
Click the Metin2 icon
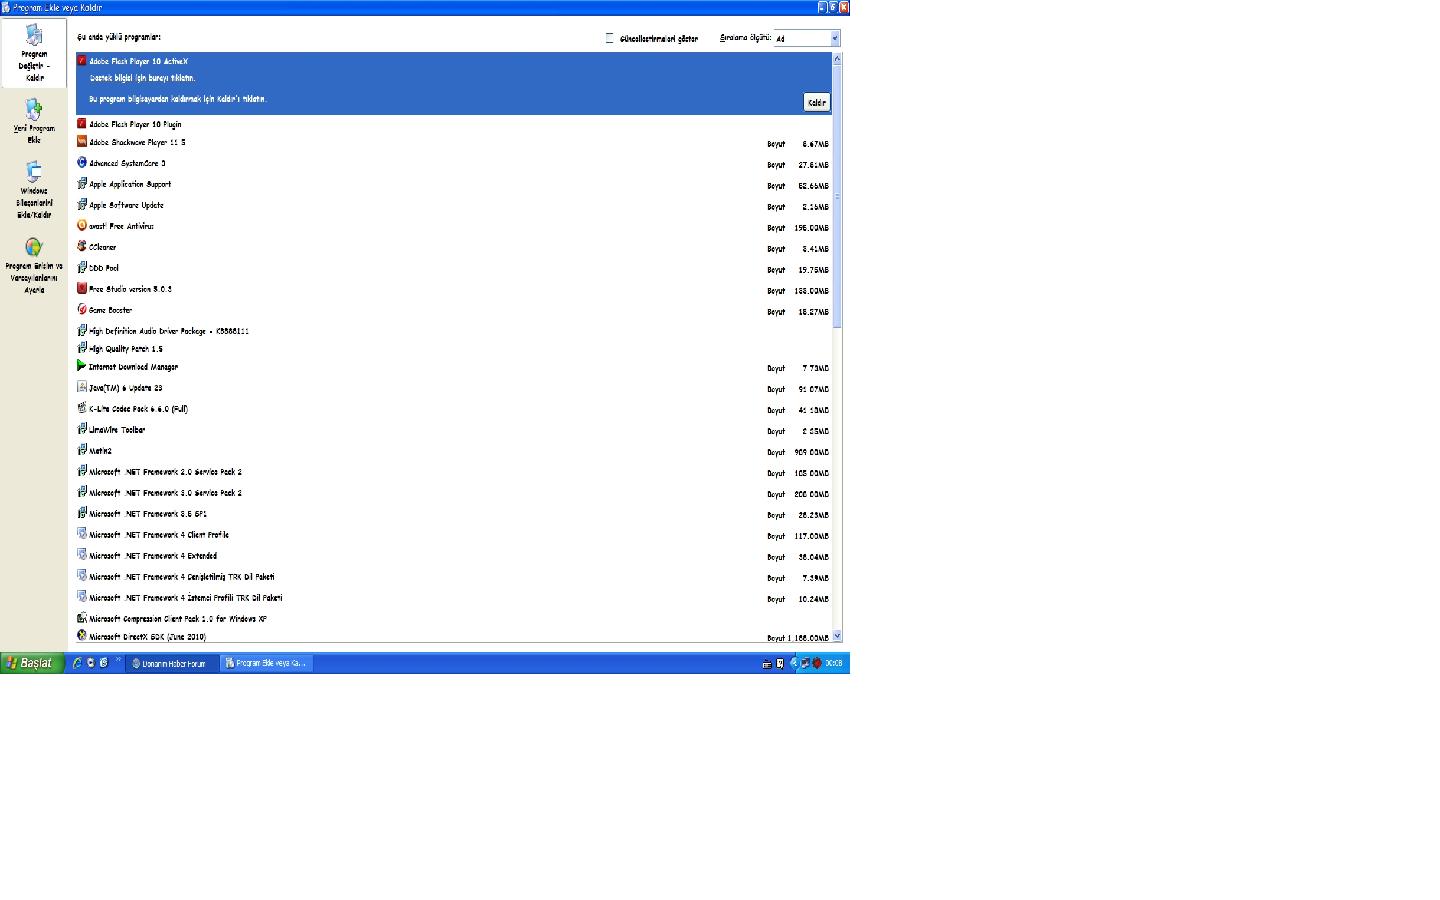click(x=82, y=451)
